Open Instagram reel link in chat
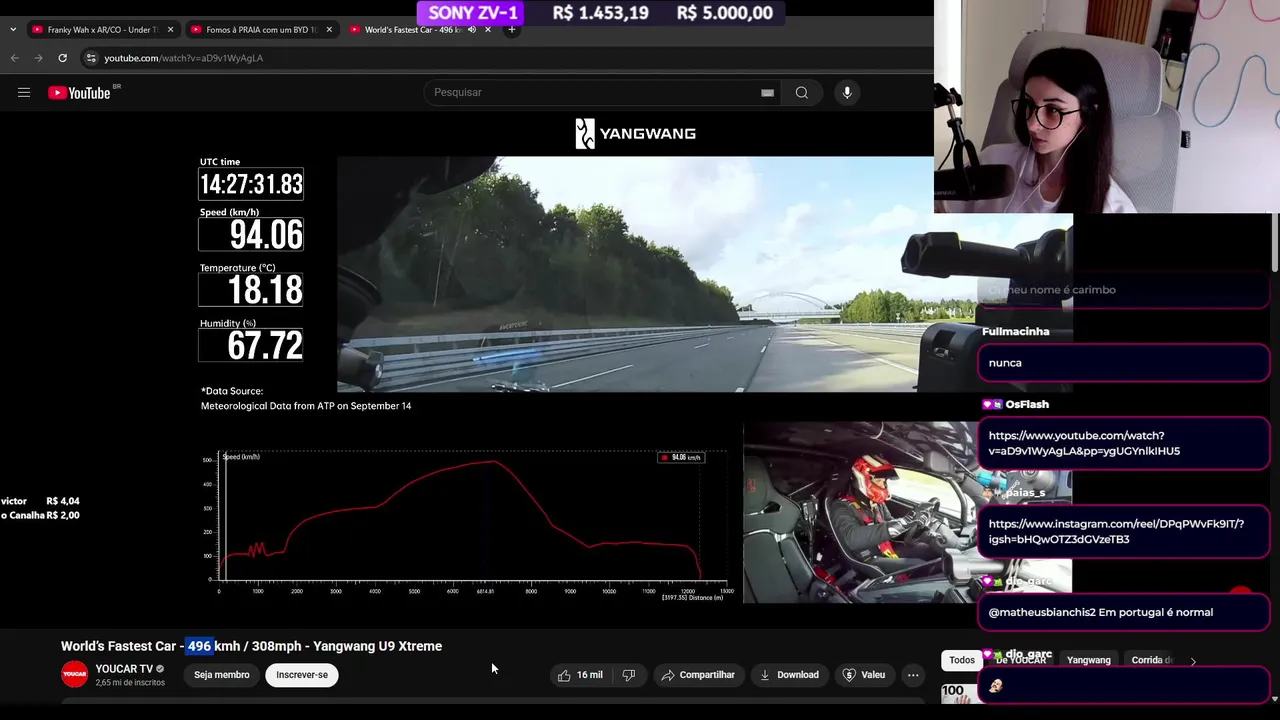 coord(1116,531)
